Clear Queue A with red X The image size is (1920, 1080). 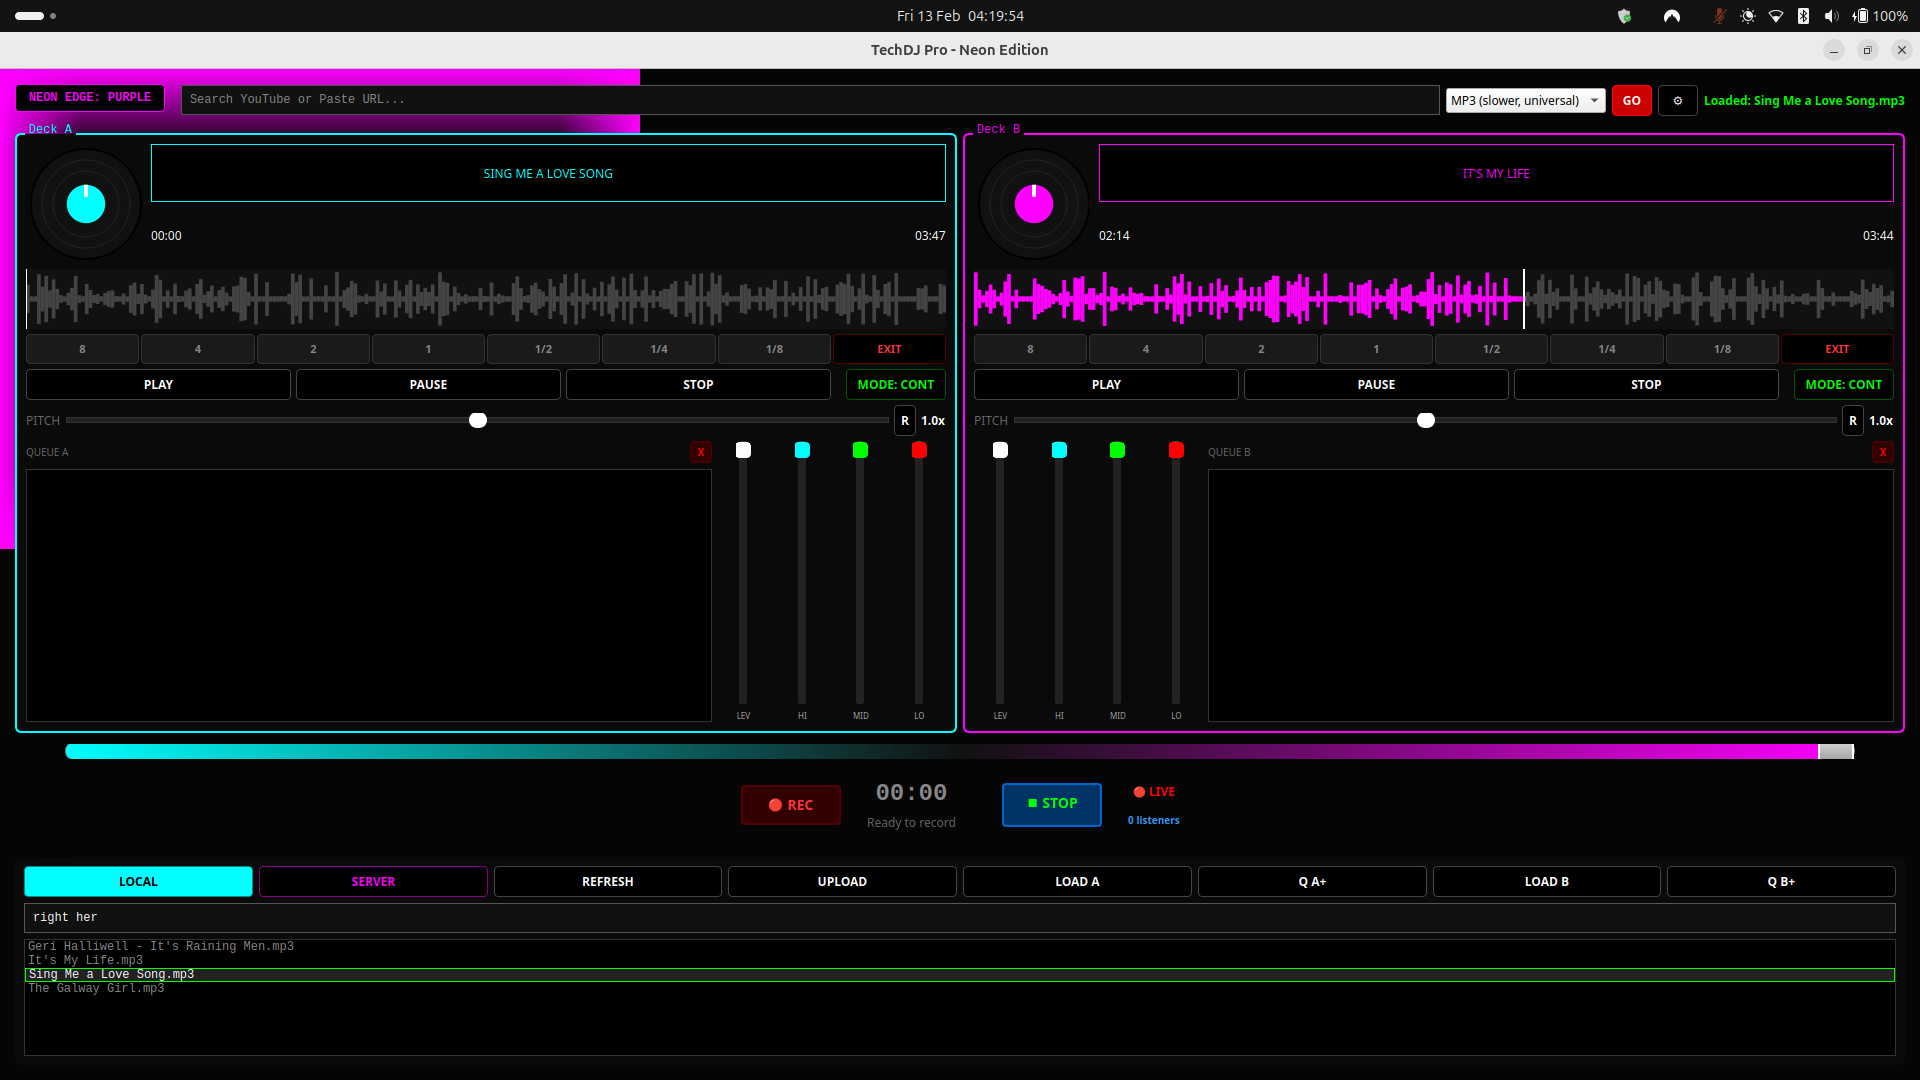700,452
